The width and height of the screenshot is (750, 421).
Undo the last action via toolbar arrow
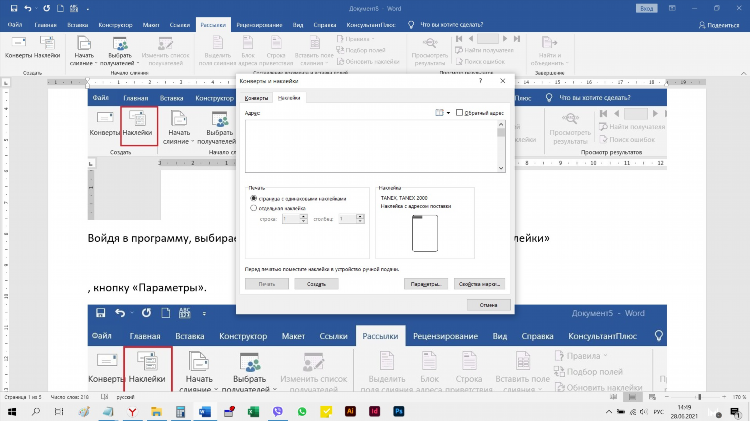(x=27, y=8)
